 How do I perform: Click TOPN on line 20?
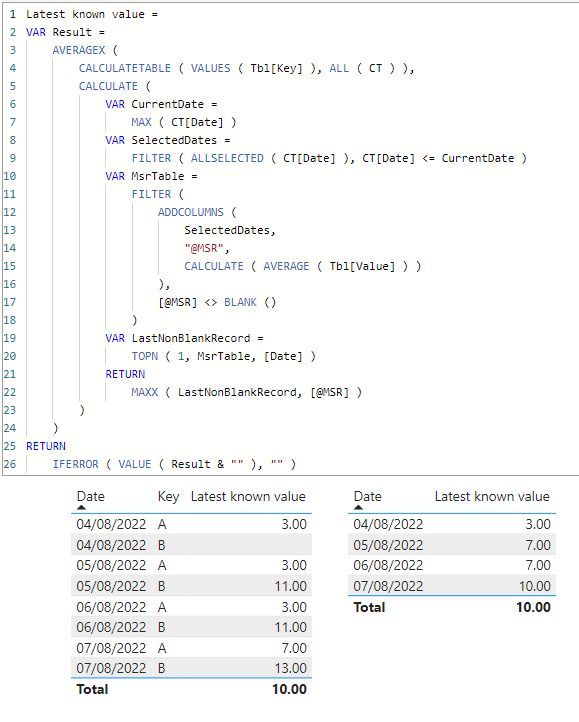click(x=145, y=356)
